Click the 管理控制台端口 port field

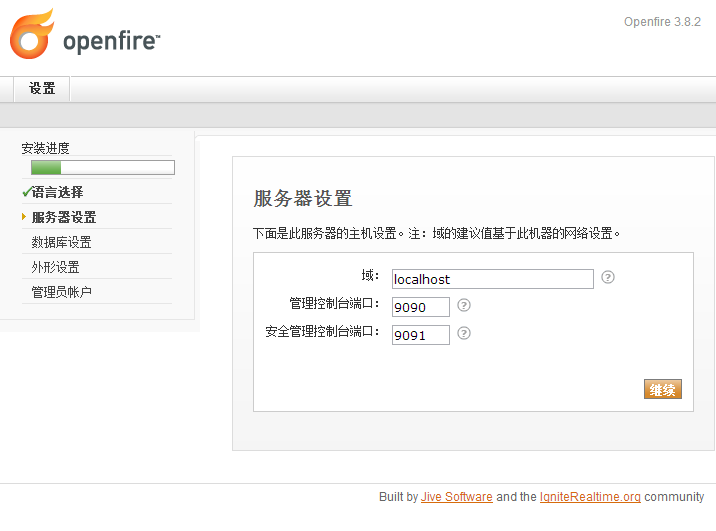coord(420,307)
